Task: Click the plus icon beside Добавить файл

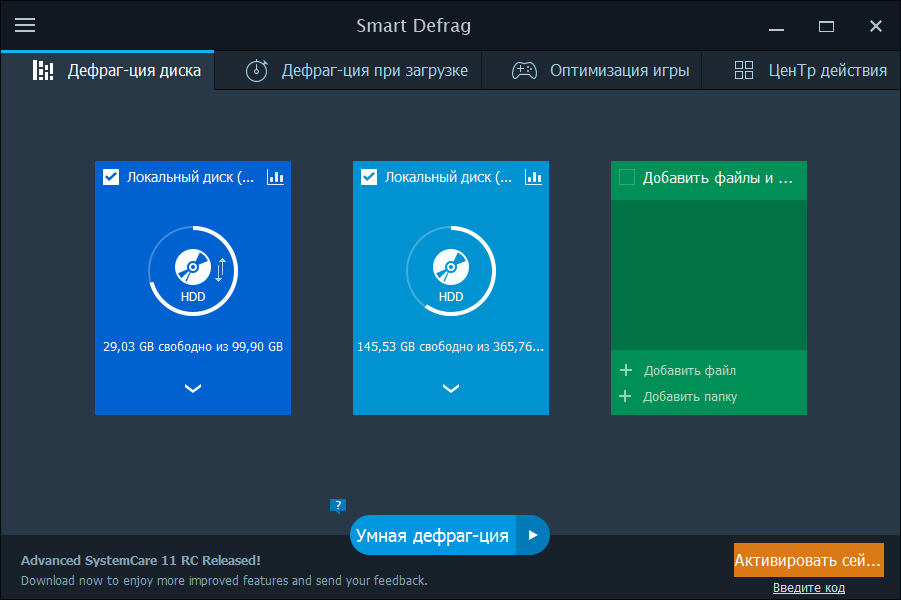Action: click(626, 370)
